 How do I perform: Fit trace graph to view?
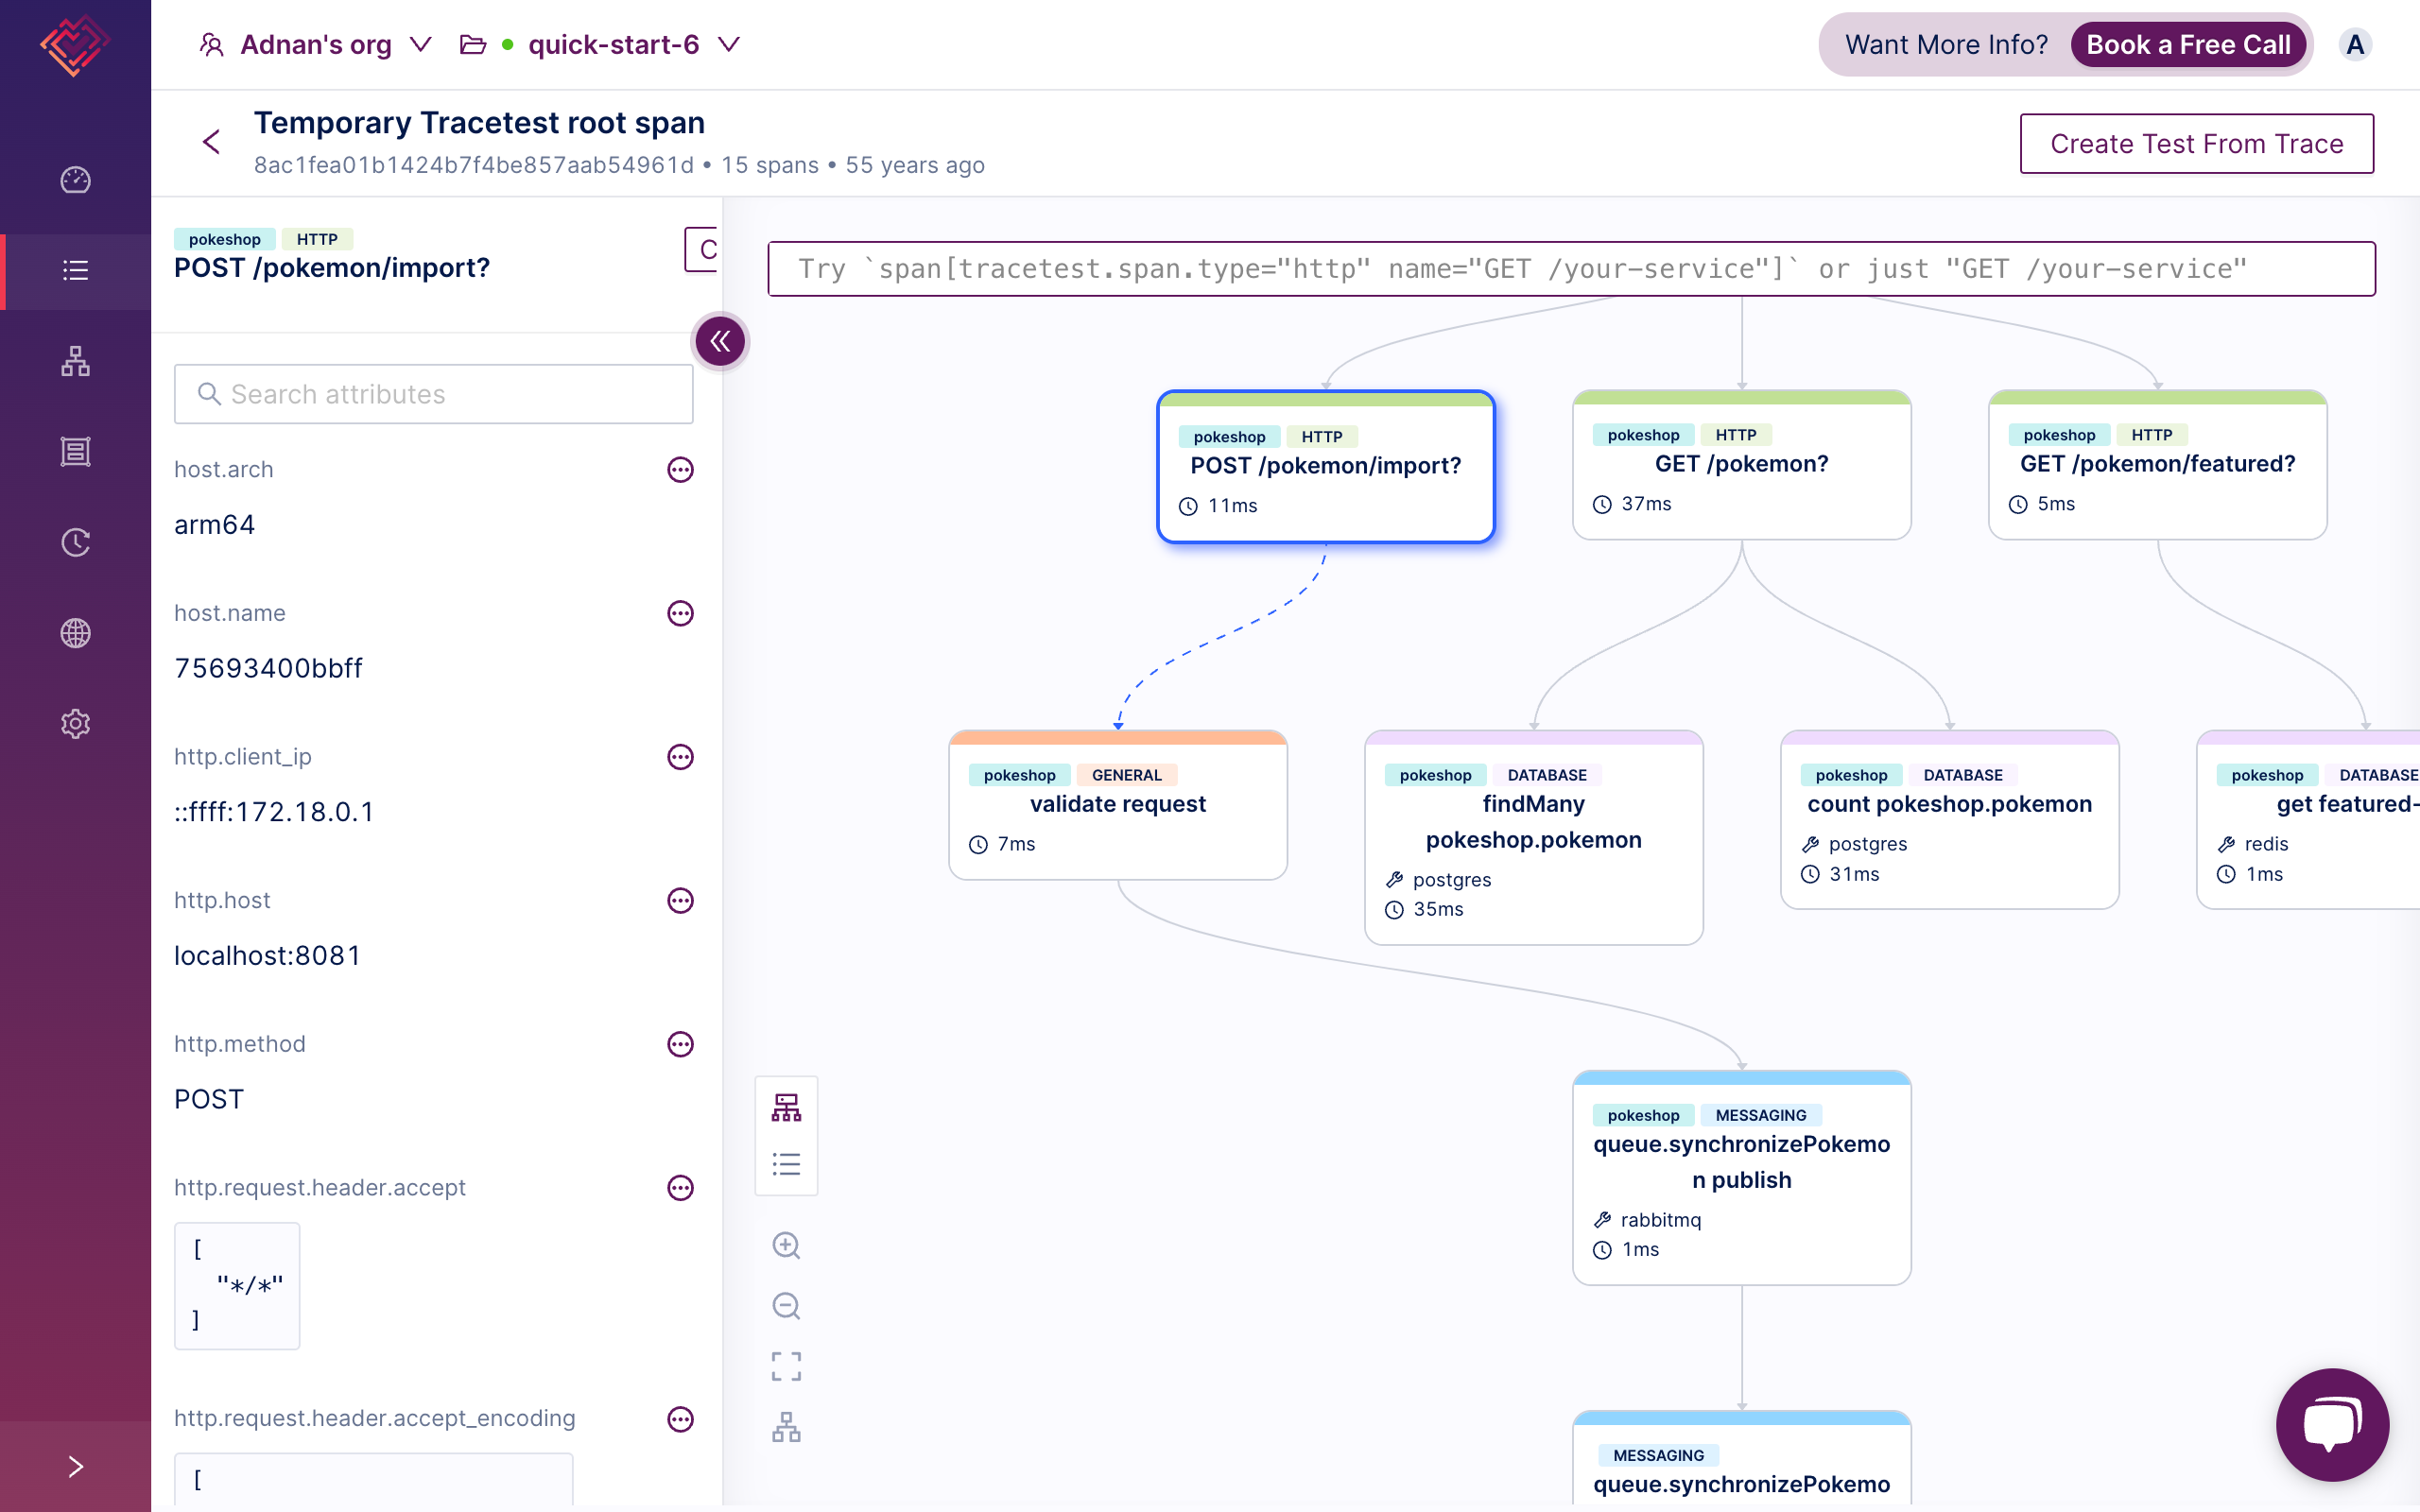786,1366
